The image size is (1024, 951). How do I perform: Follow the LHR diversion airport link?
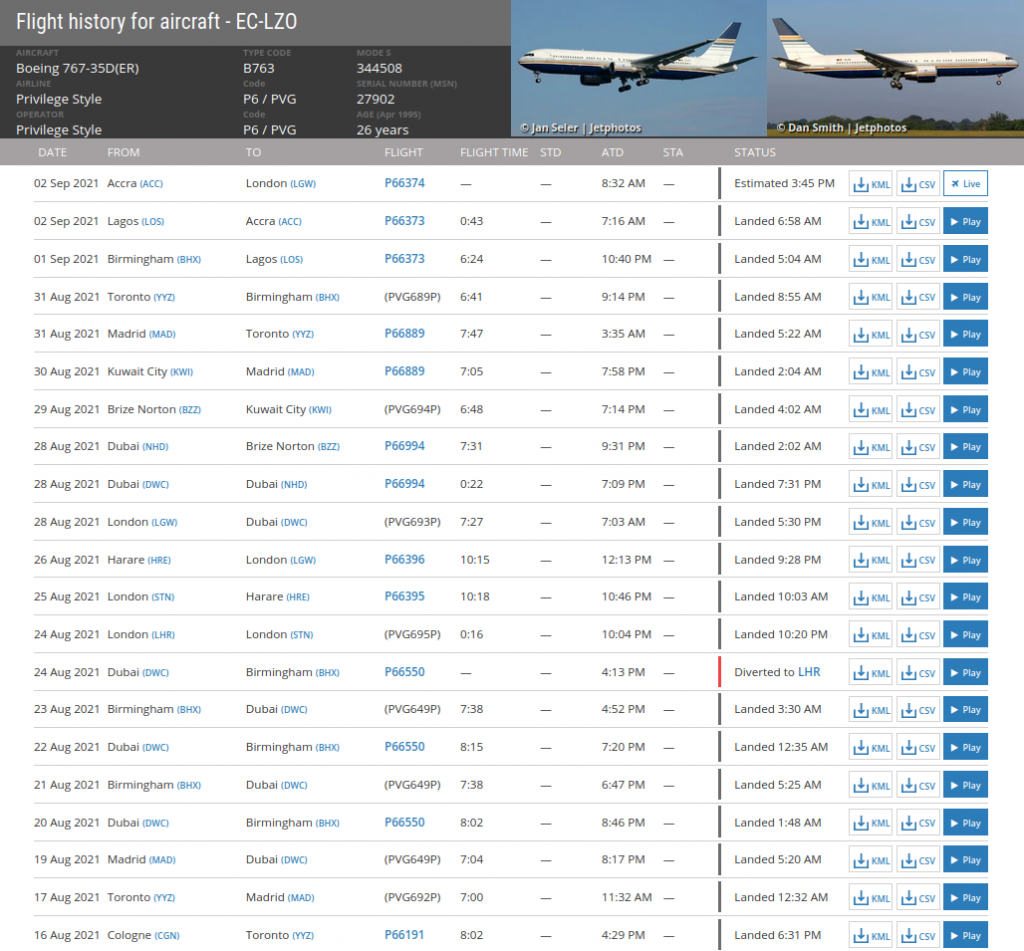tap(809, 672)
